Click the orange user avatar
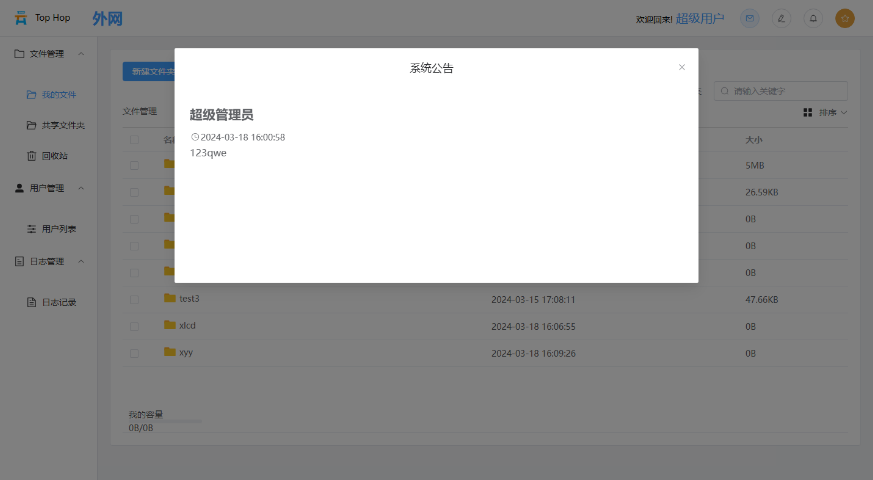 845,18
